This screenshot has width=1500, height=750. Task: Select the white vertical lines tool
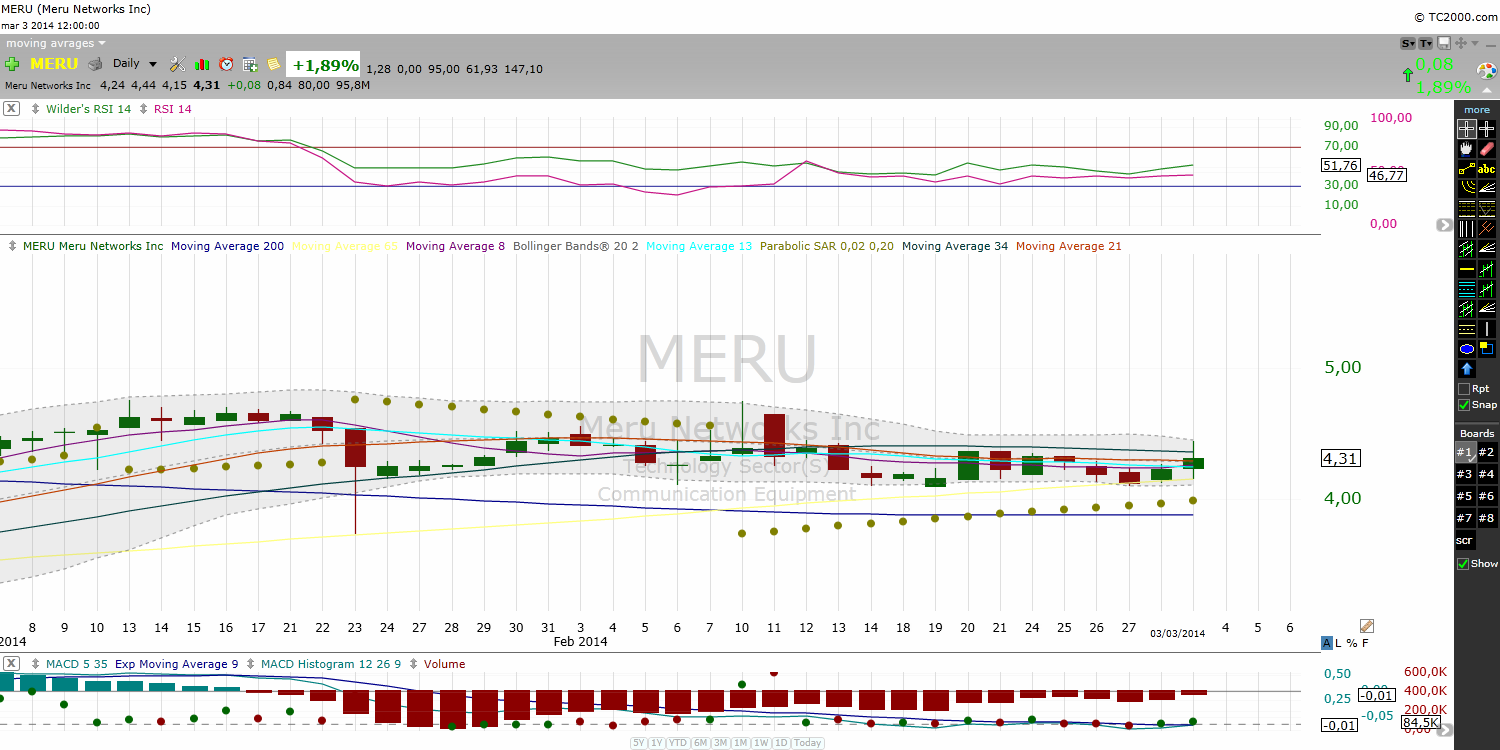1467,228
